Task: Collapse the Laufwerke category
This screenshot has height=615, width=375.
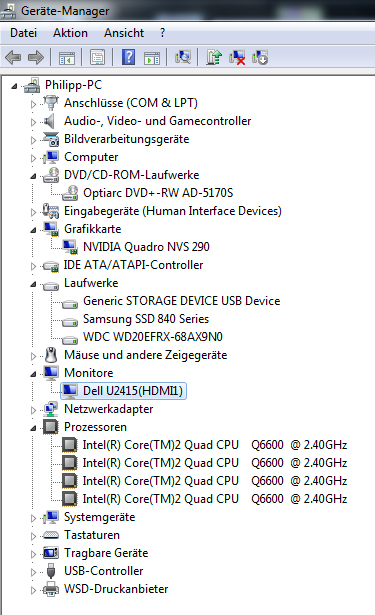Action: pyautogui.click(x=33, y=284)
